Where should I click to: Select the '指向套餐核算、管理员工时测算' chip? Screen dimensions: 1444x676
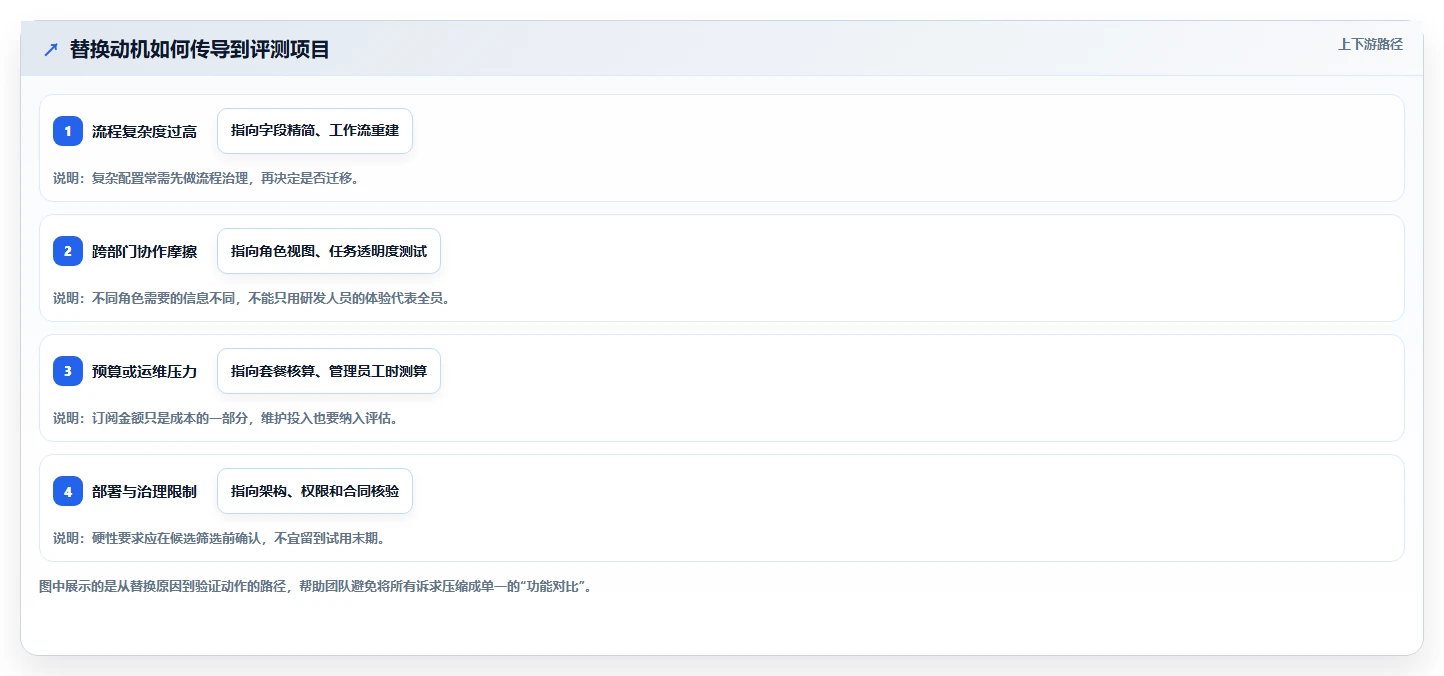pos(329,371)
